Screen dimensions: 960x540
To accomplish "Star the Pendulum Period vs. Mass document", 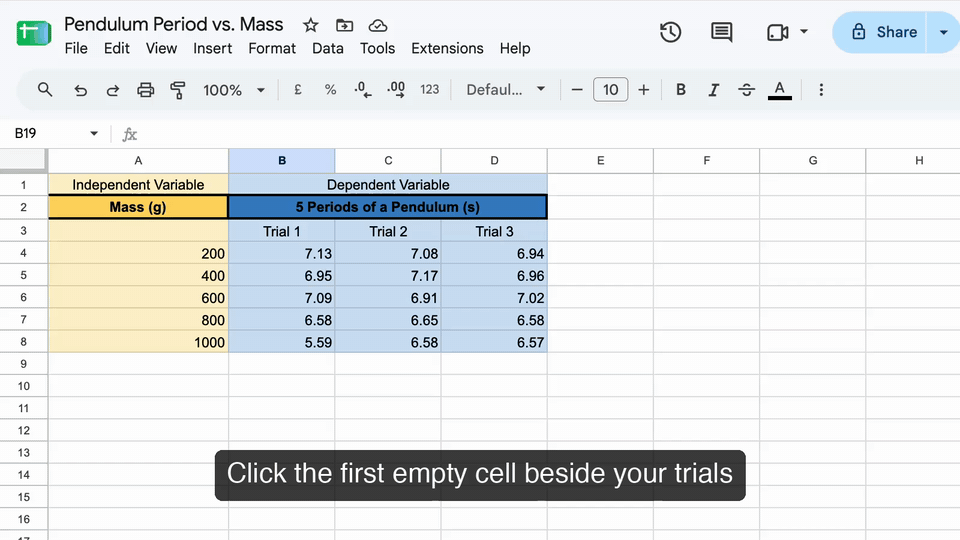I will tap(310, 25).
